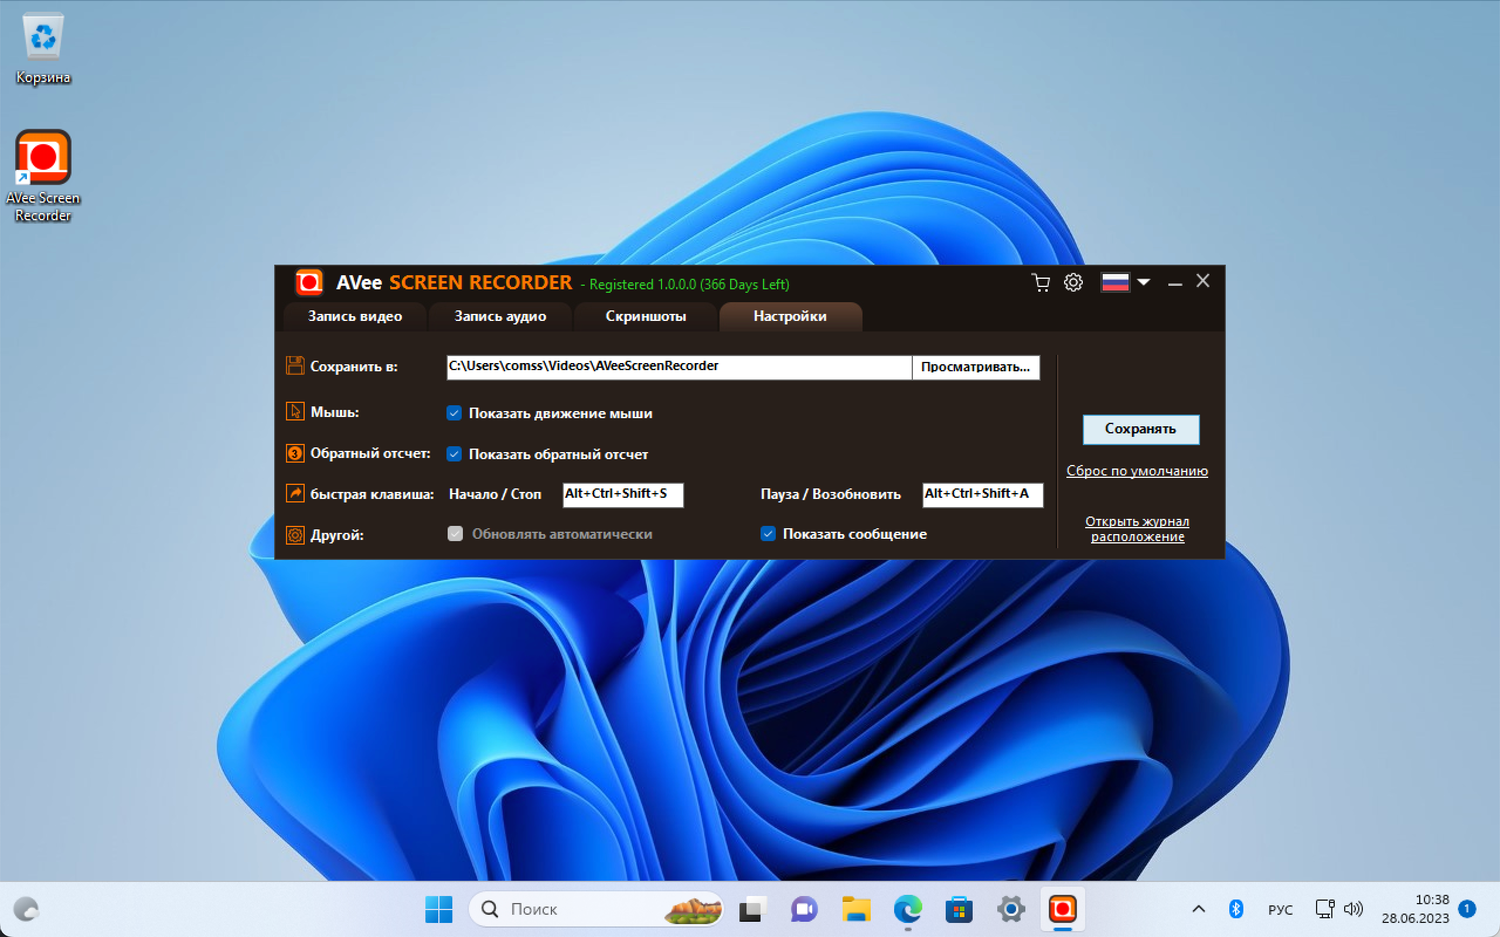
Task: Click the Пауза / Возобновить hotkey field
Action: click(983, 495)
